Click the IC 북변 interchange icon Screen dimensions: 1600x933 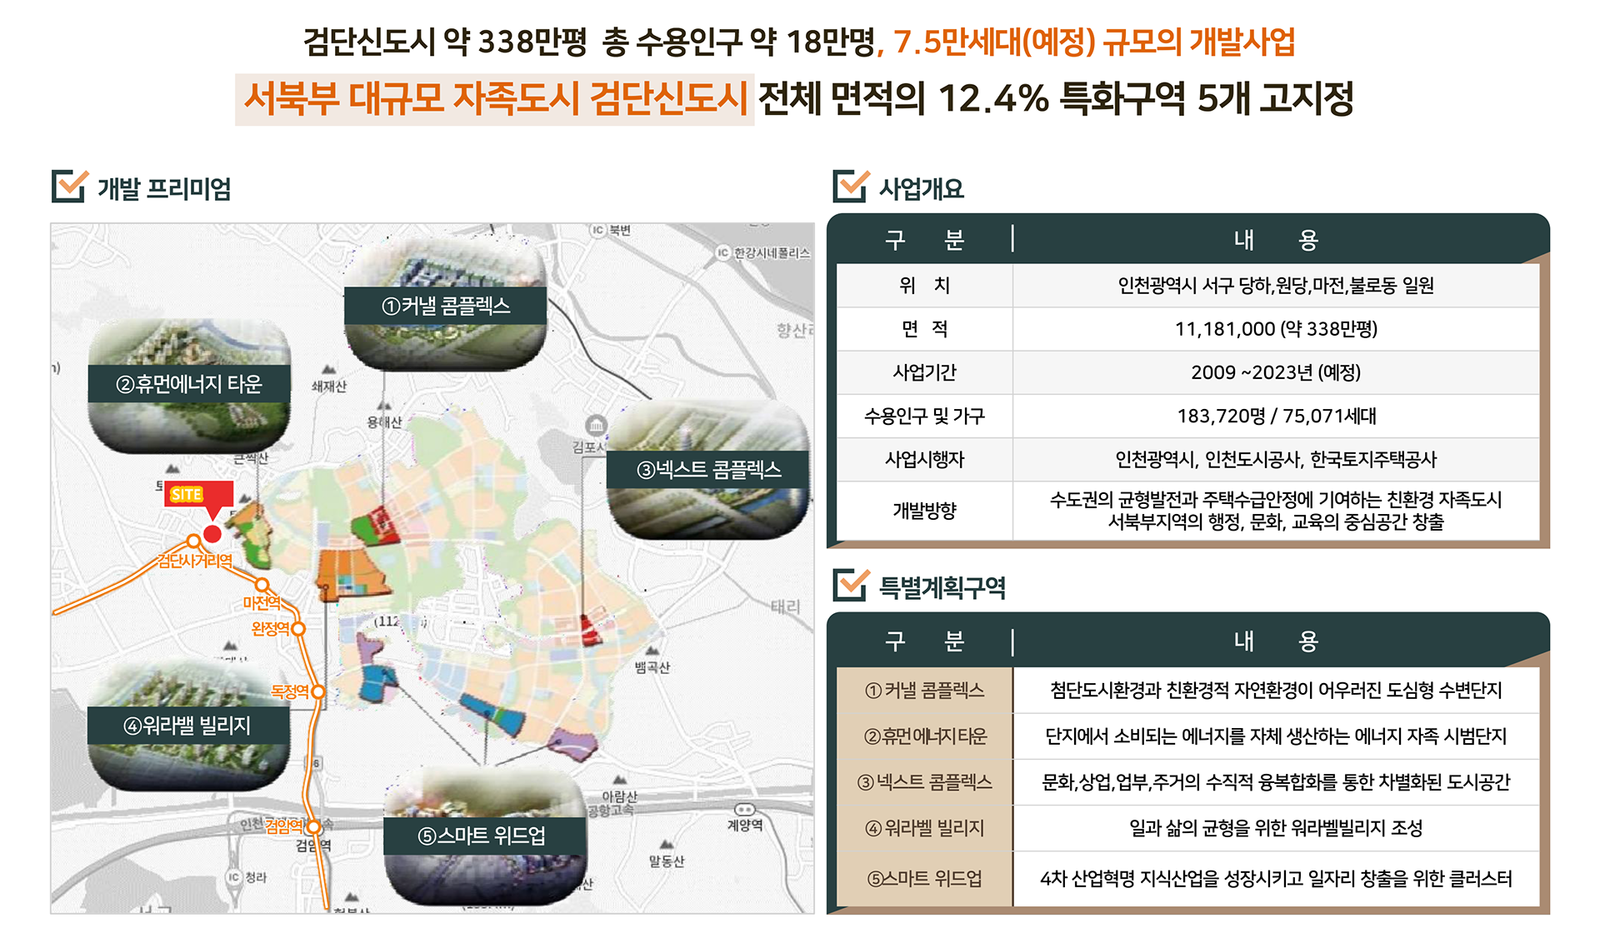coord(597,230)
